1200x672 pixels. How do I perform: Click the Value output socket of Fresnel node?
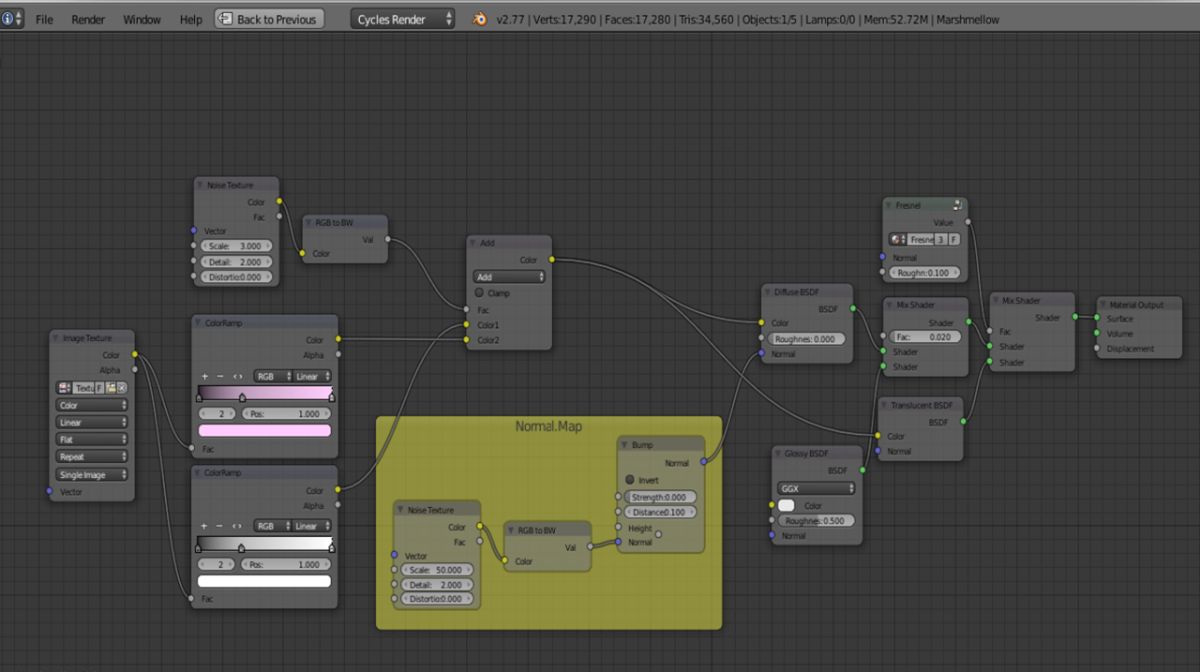(967, 222)
